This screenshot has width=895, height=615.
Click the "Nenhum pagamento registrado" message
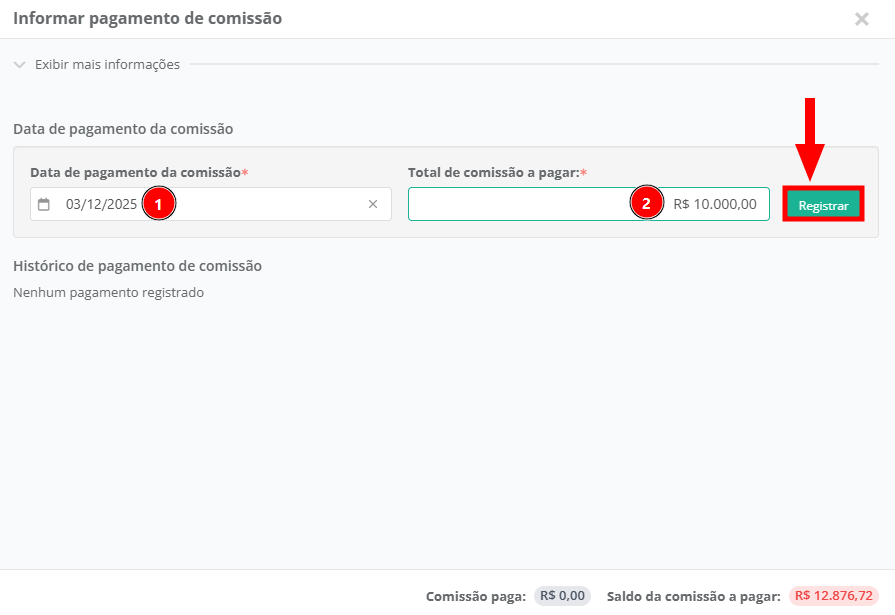click(108, 293)
